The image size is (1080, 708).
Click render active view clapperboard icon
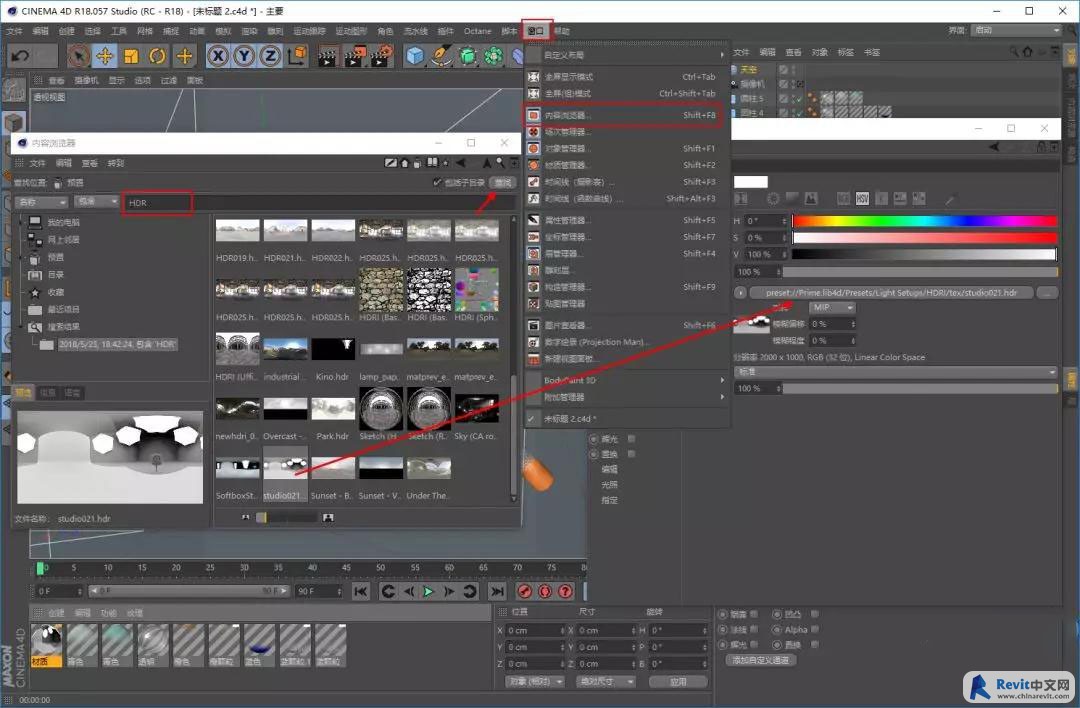tap(327, 55)
